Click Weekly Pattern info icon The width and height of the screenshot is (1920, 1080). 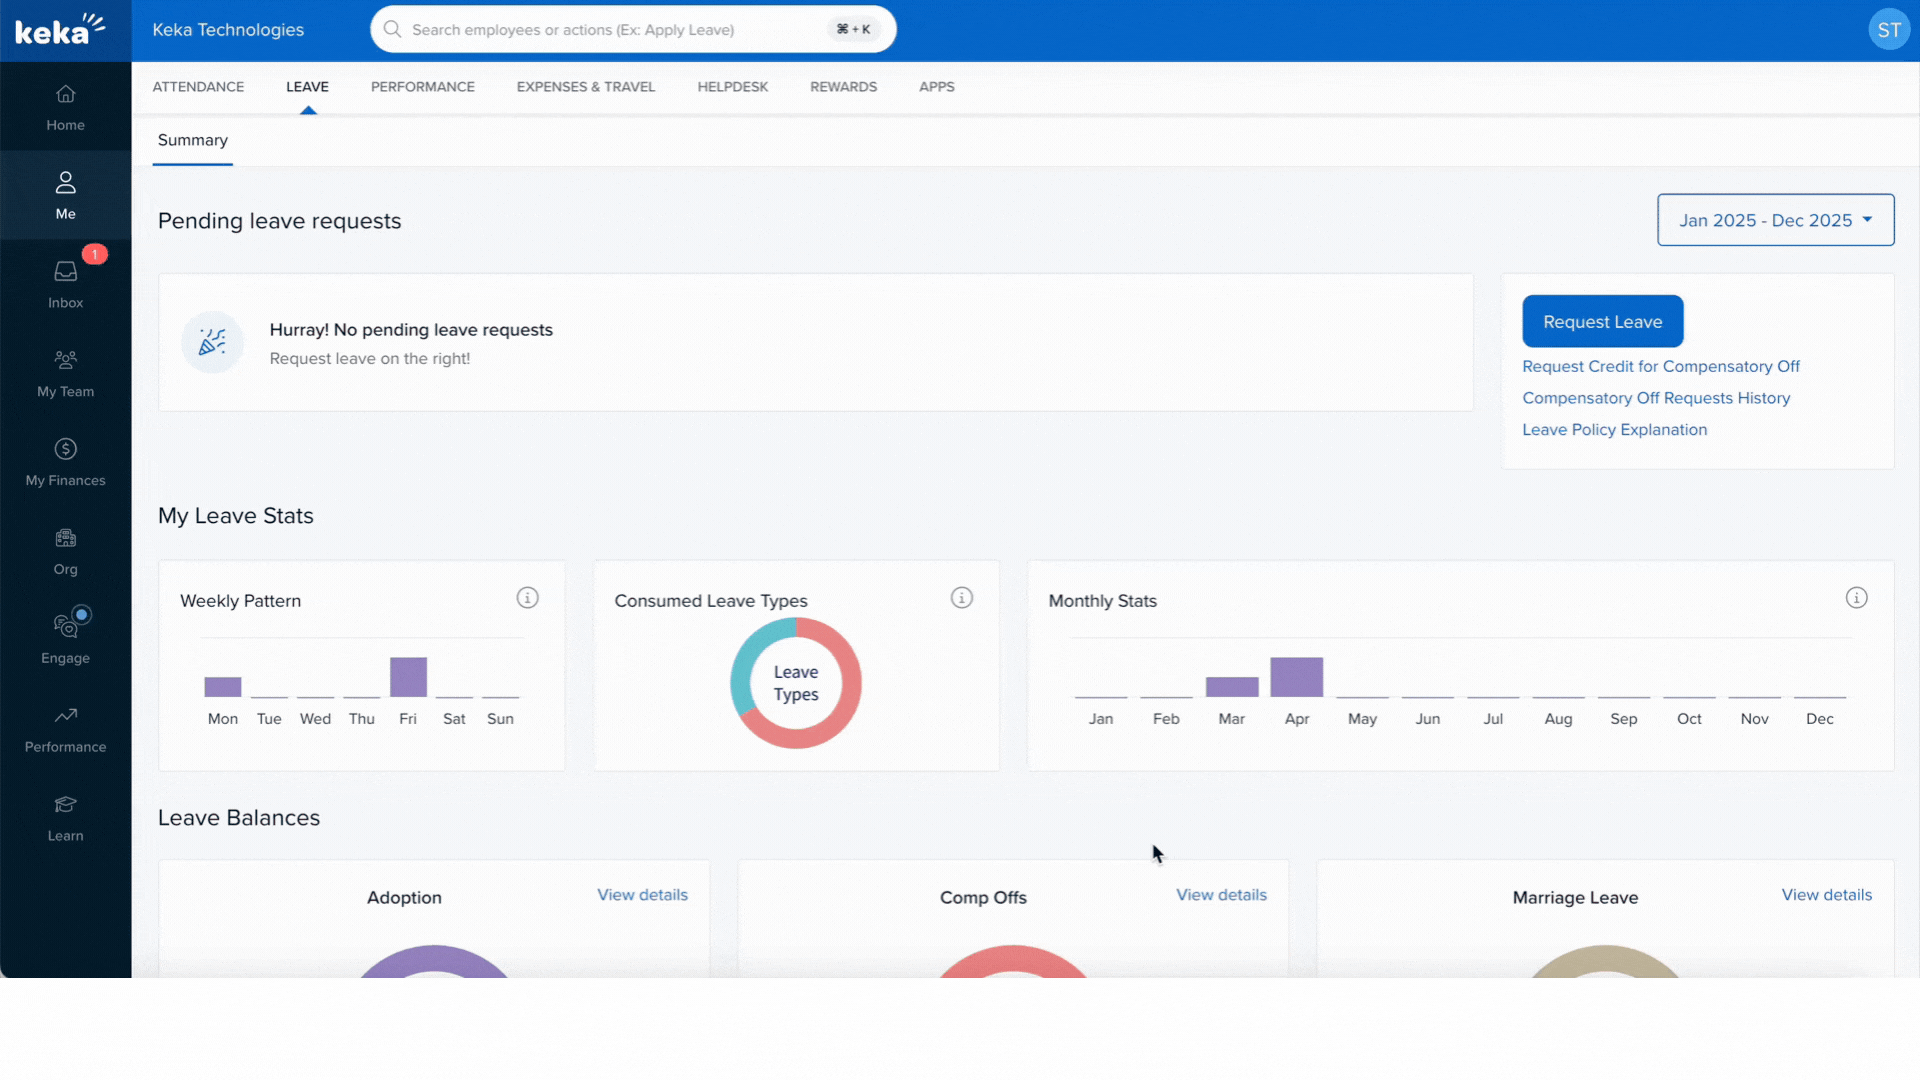[x=527, y=598]
